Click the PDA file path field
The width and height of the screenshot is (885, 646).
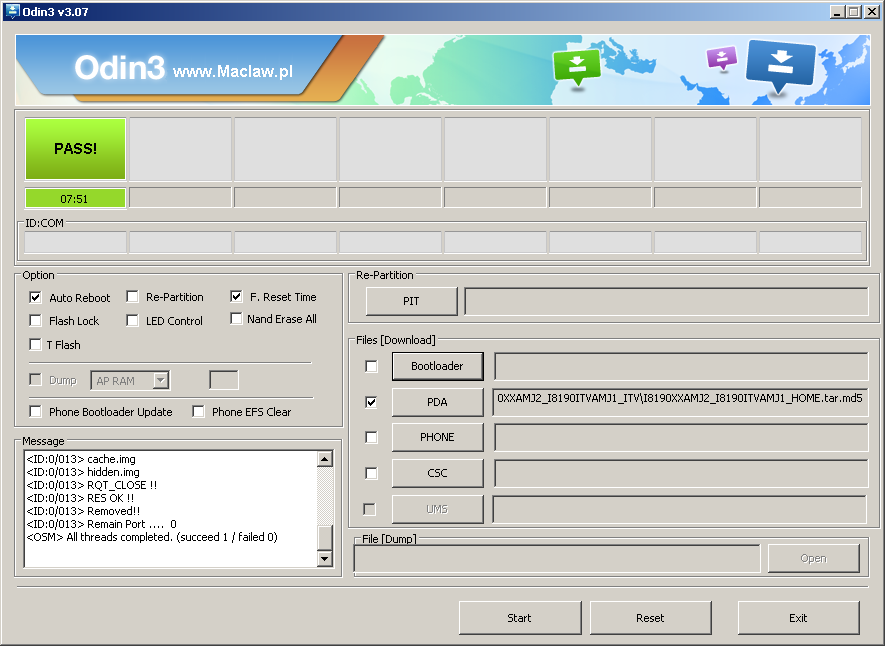[x=680, y=402]
